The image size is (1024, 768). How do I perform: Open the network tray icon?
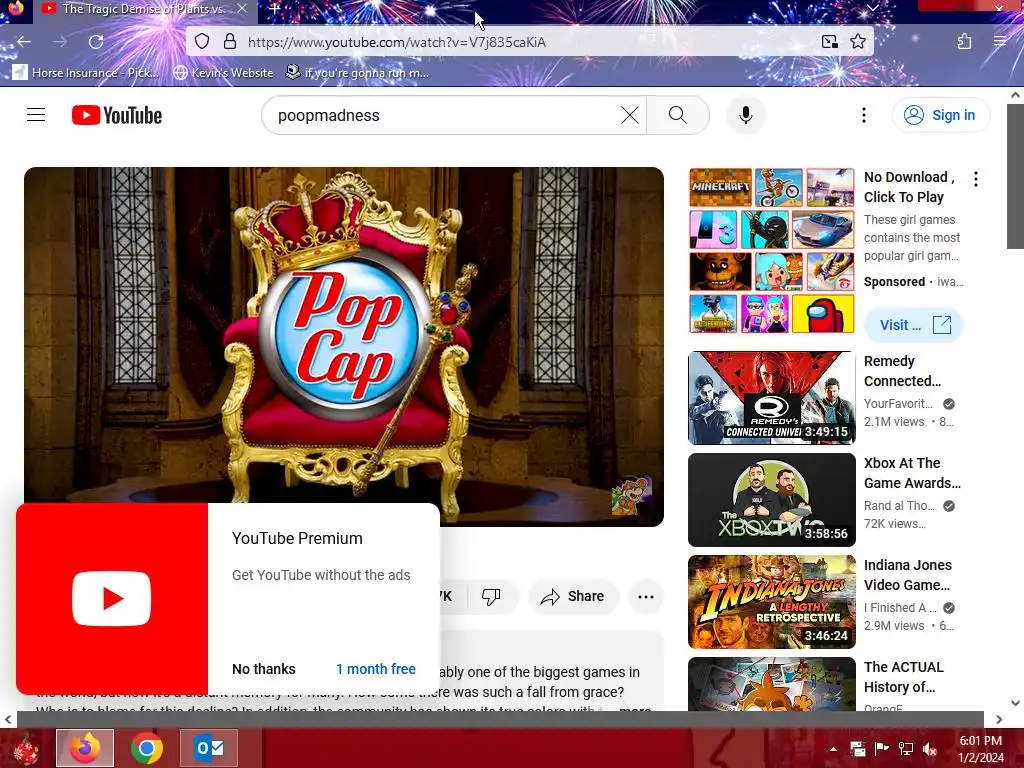pos(906,749)
